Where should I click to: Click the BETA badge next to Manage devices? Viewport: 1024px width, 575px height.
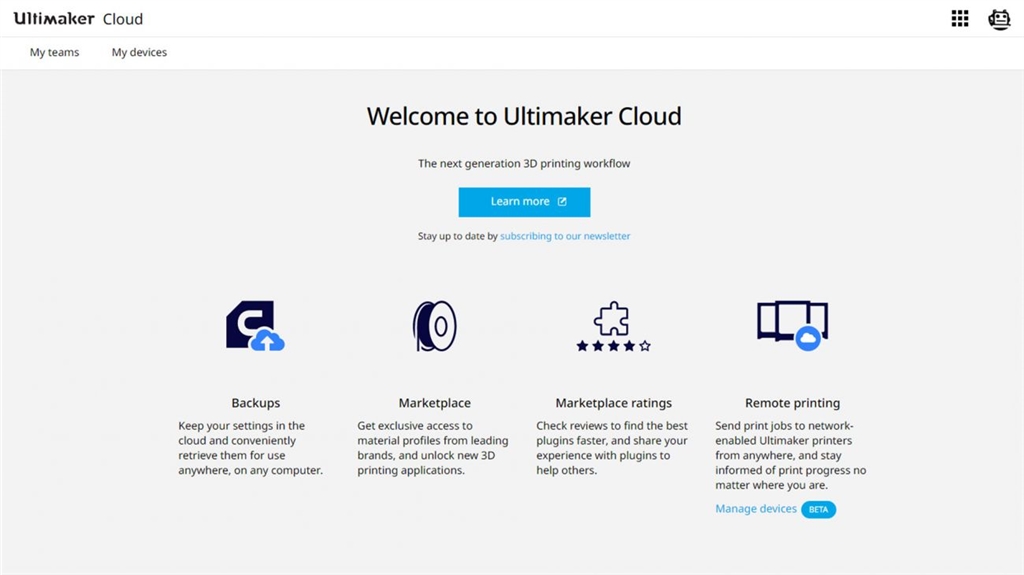pos(818,510)
